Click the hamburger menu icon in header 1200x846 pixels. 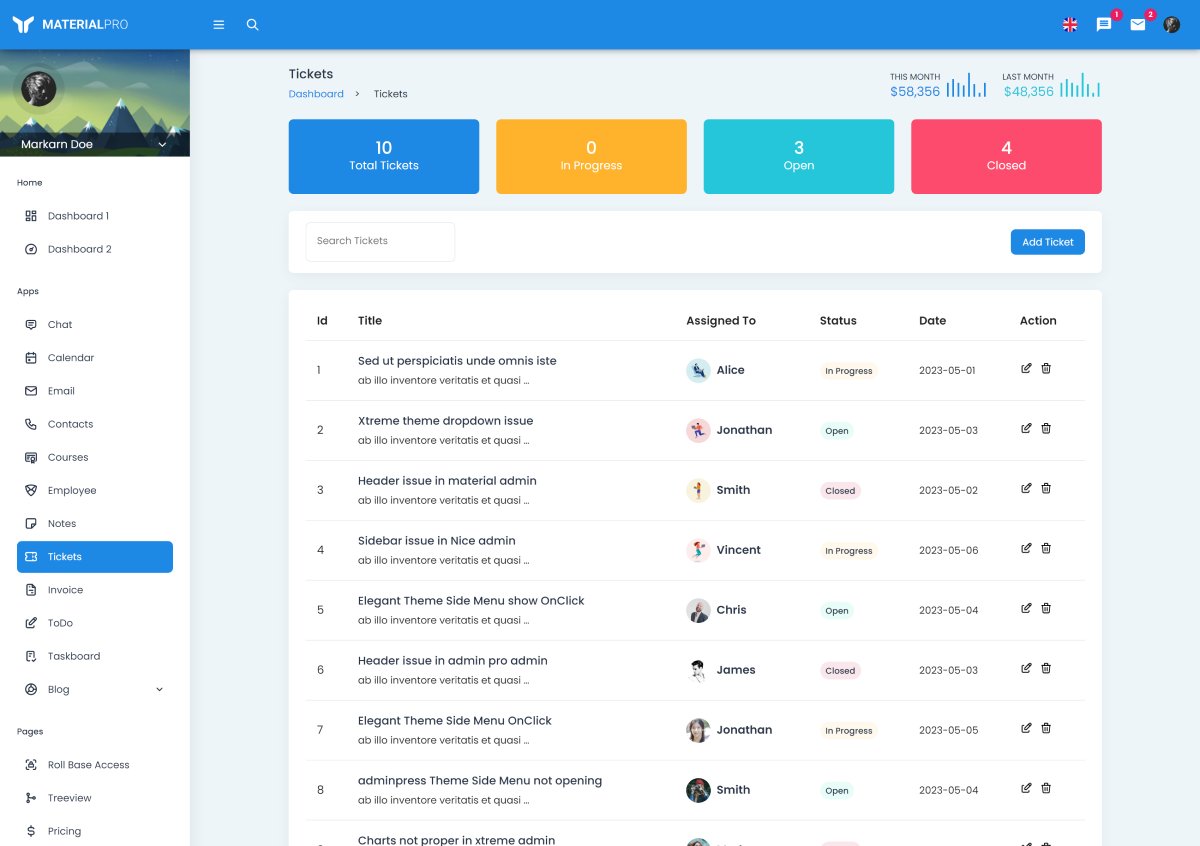click(219, 25)
